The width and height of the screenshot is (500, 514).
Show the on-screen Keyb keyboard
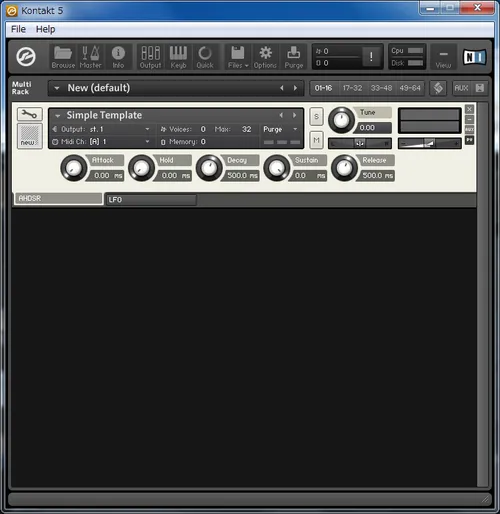click(178, 57)
